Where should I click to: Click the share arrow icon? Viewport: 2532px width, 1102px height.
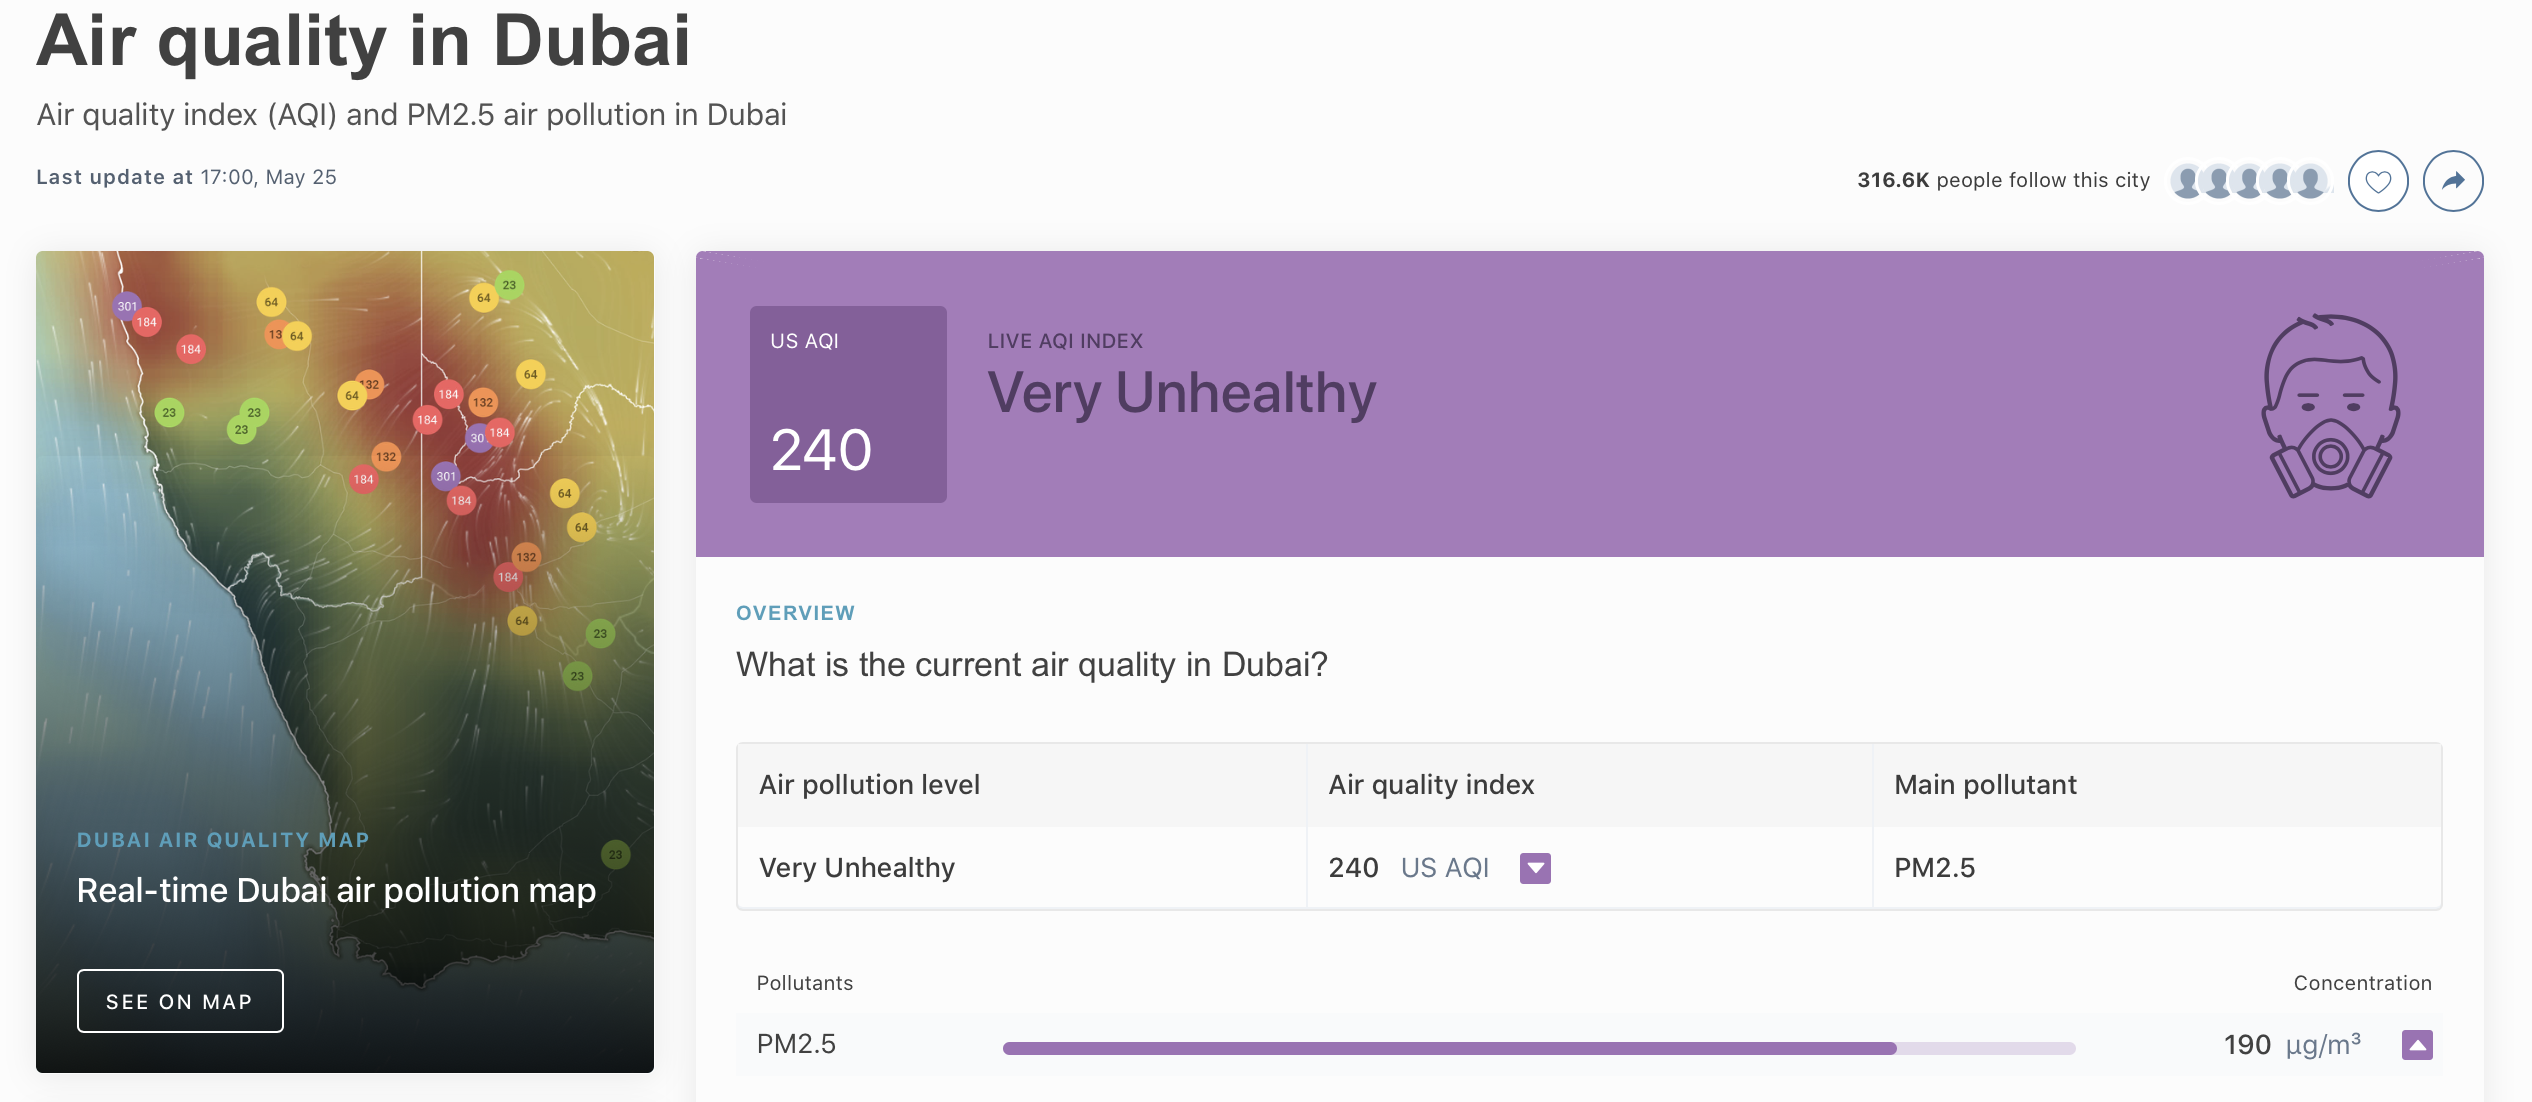click(x=2452, y=181)
